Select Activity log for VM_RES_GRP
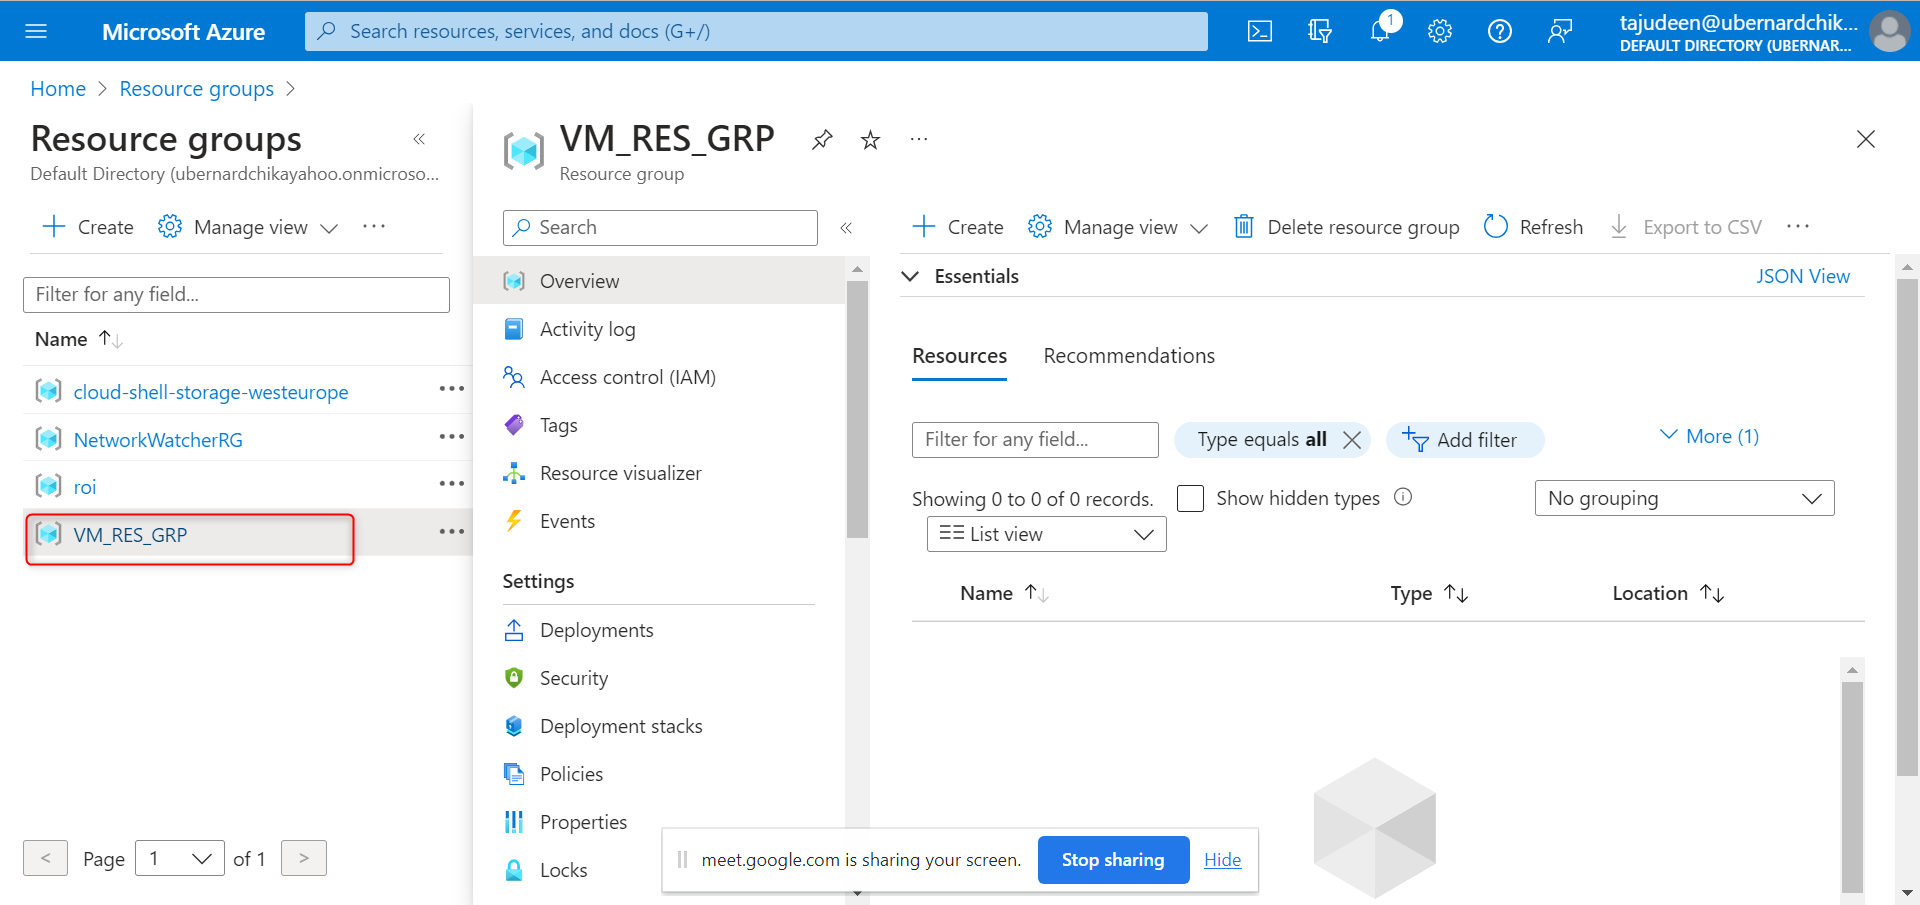 click(x=587, y=328)
